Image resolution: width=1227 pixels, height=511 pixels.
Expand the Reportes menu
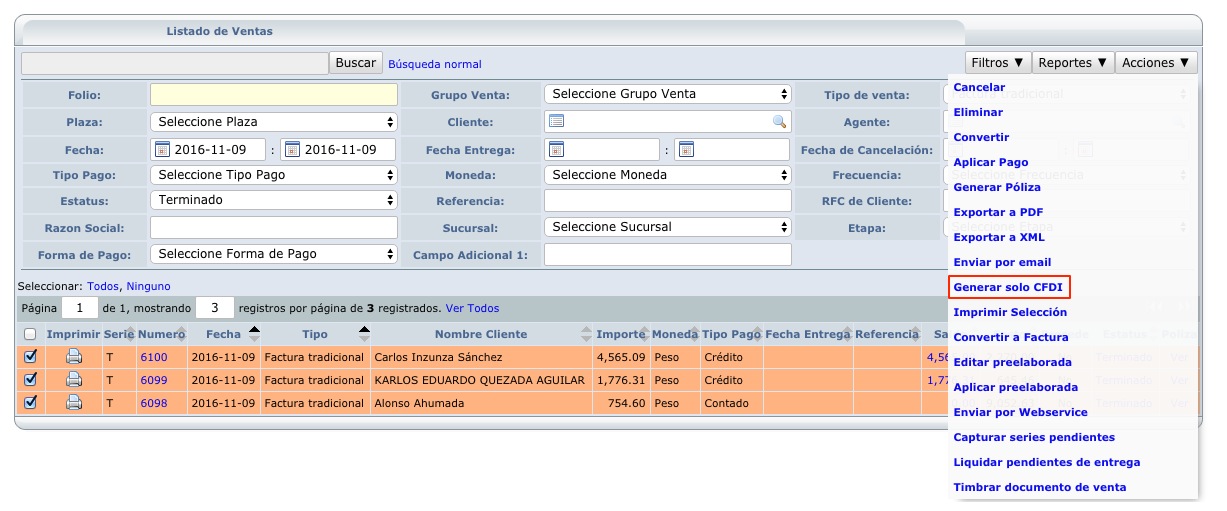coord(1073,62)
